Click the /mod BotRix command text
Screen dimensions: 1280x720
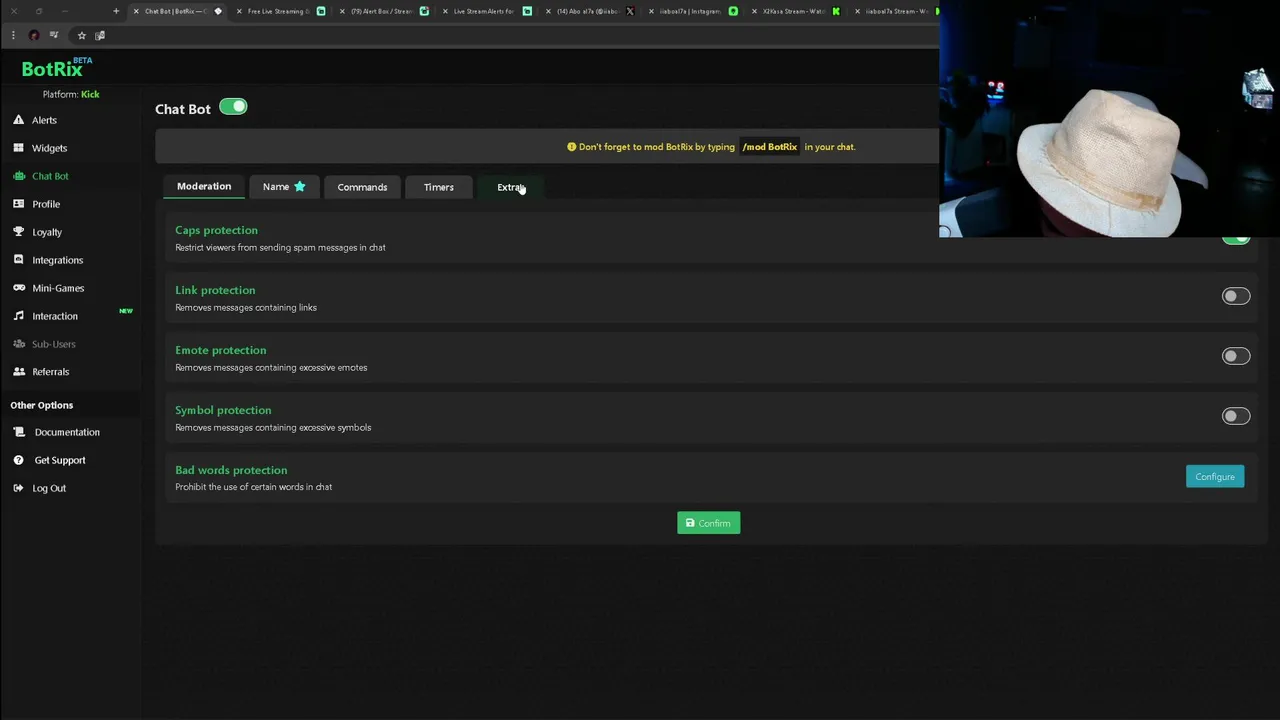[770, 147]
